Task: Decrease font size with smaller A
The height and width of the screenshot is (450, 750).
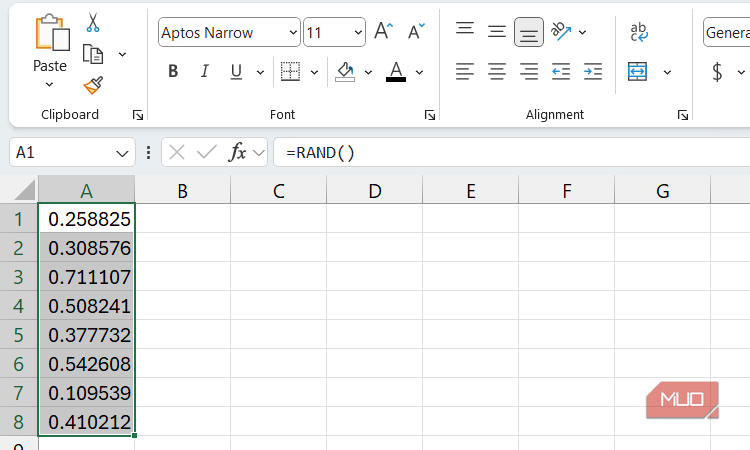Action: tap(416, 32)
